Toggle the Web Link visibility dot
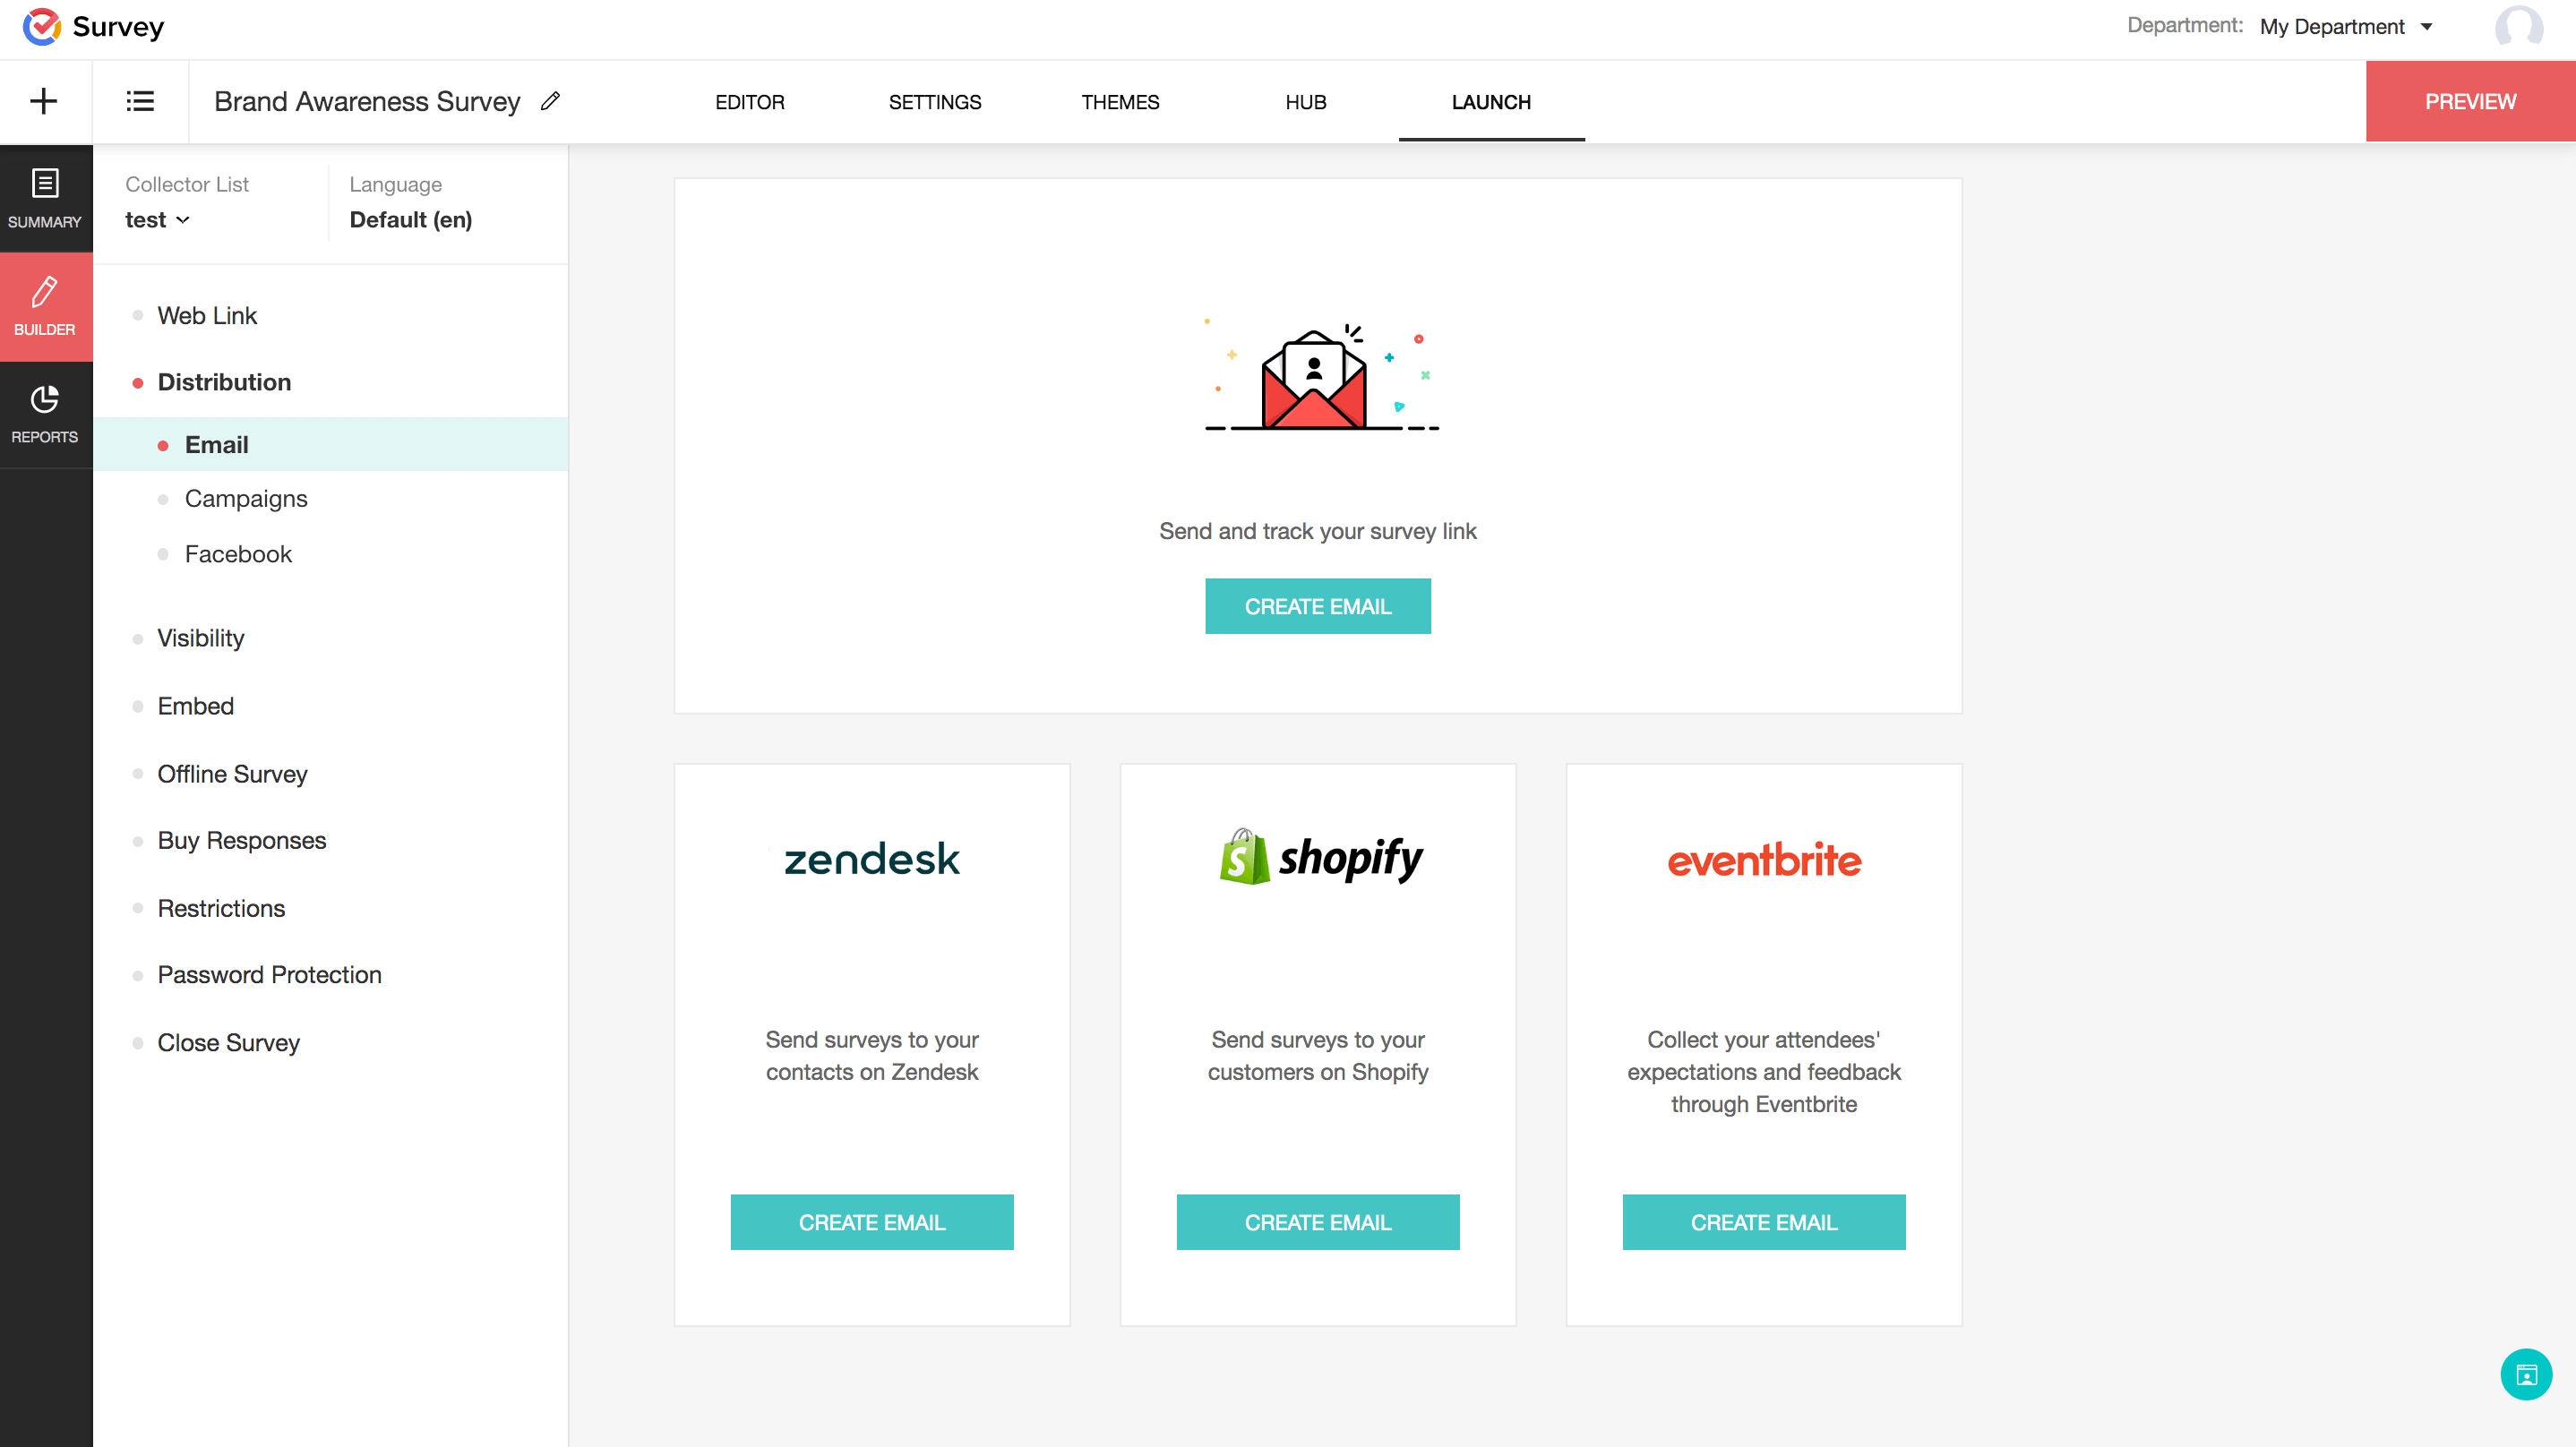This screenshot has width=2576, height=1447. (140, 315)
